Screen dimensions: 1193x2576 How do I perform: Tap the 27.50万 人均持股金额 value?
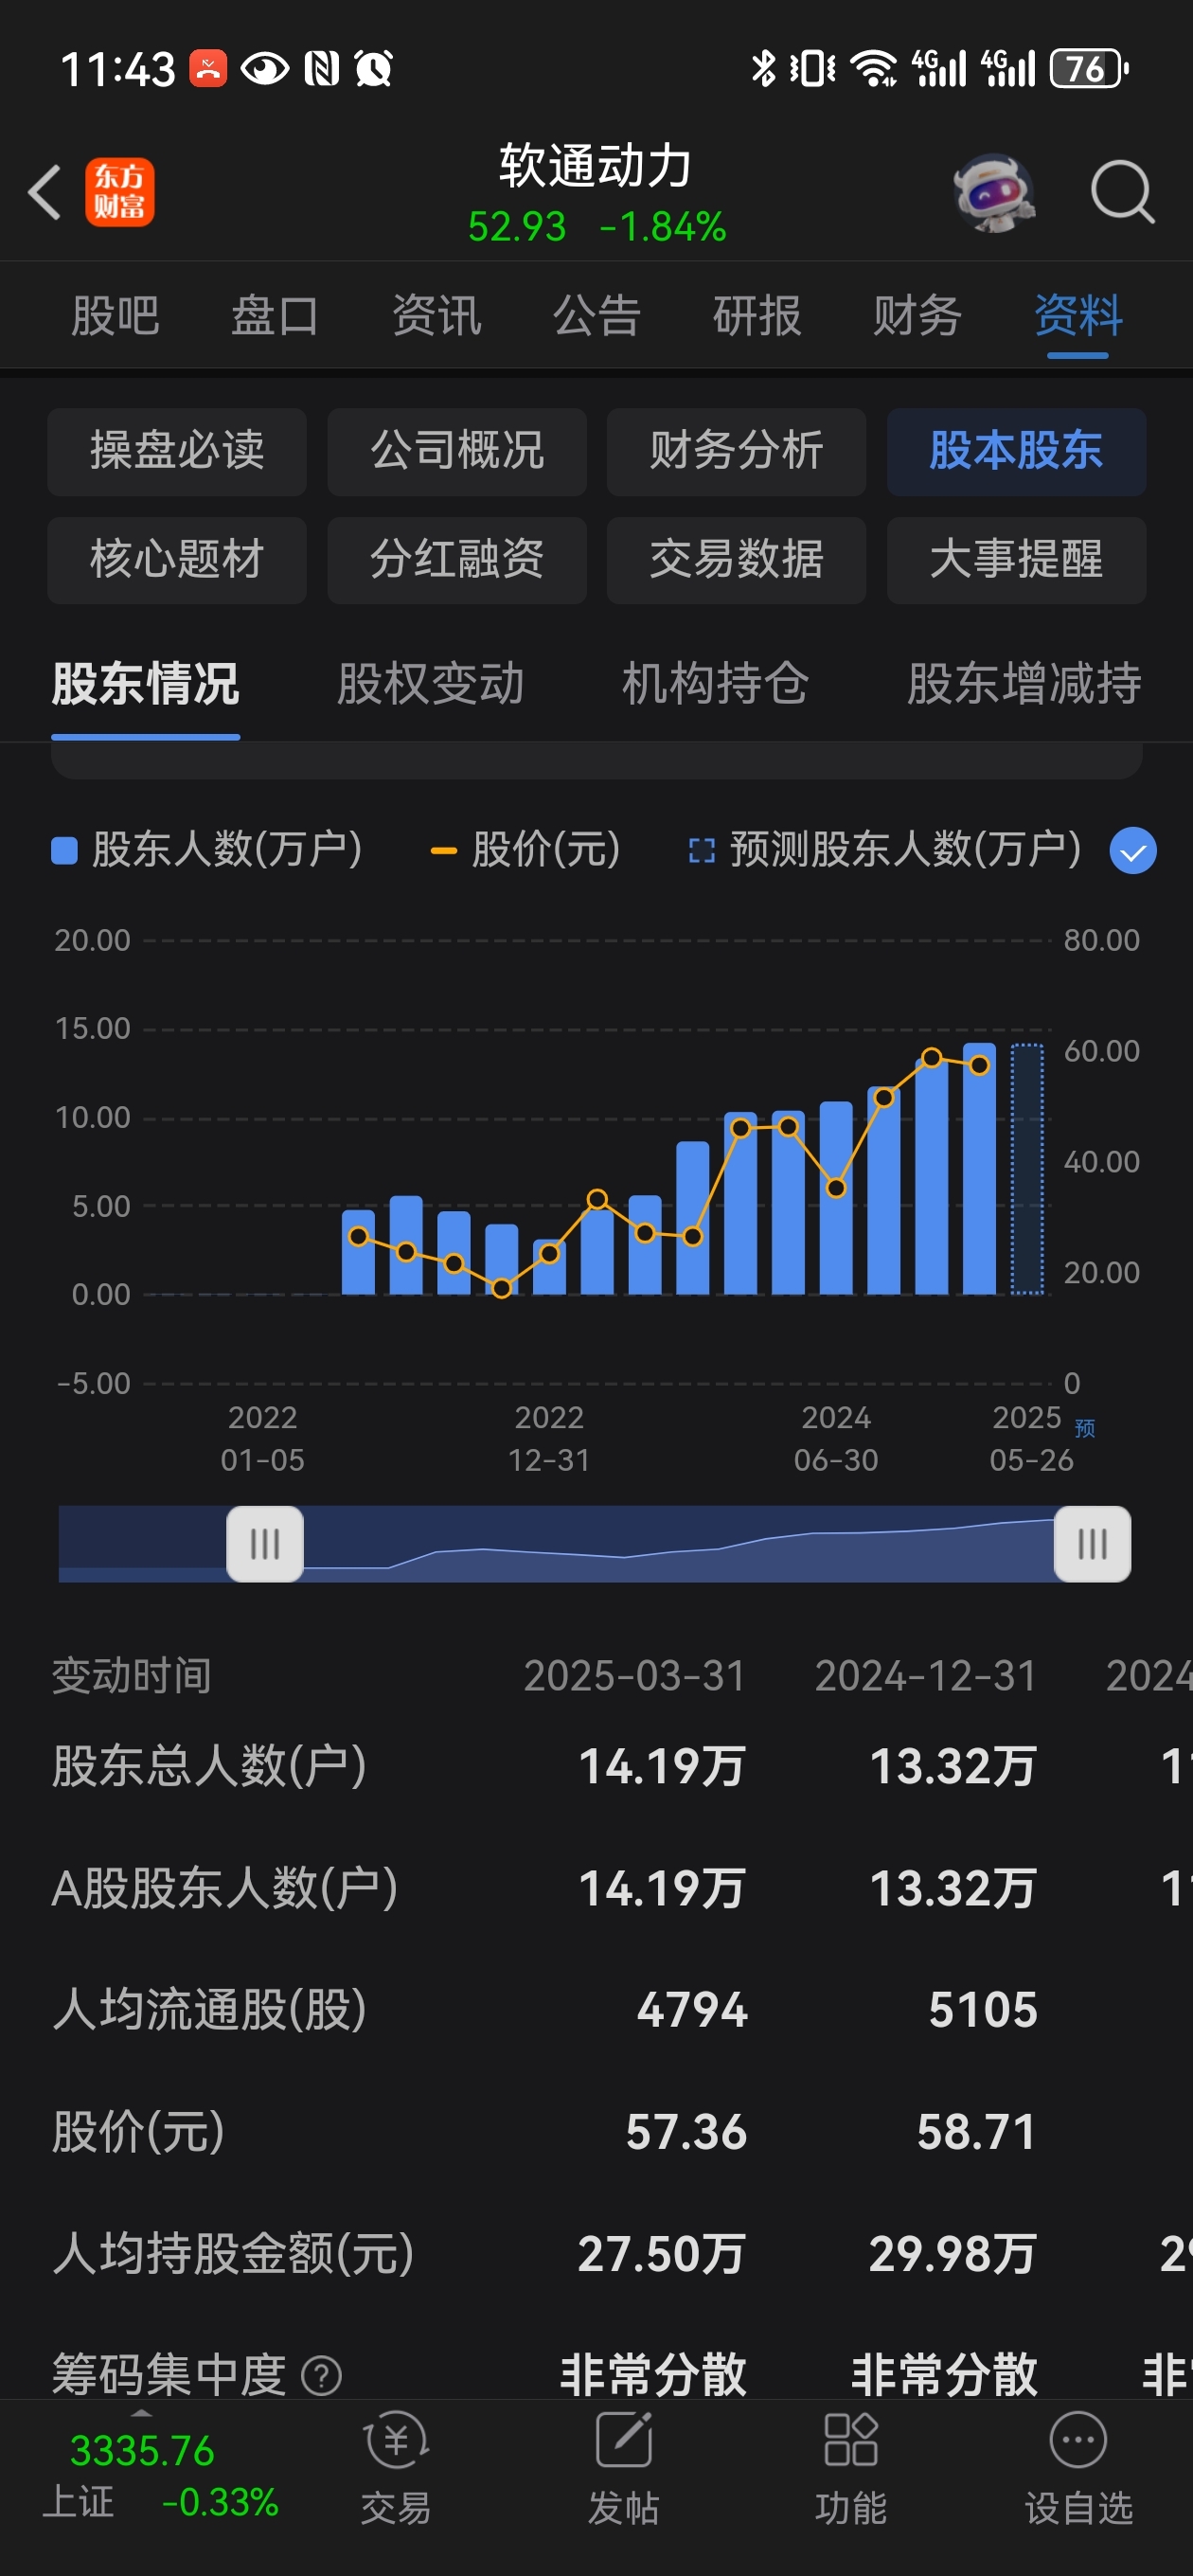[661, 2254]
